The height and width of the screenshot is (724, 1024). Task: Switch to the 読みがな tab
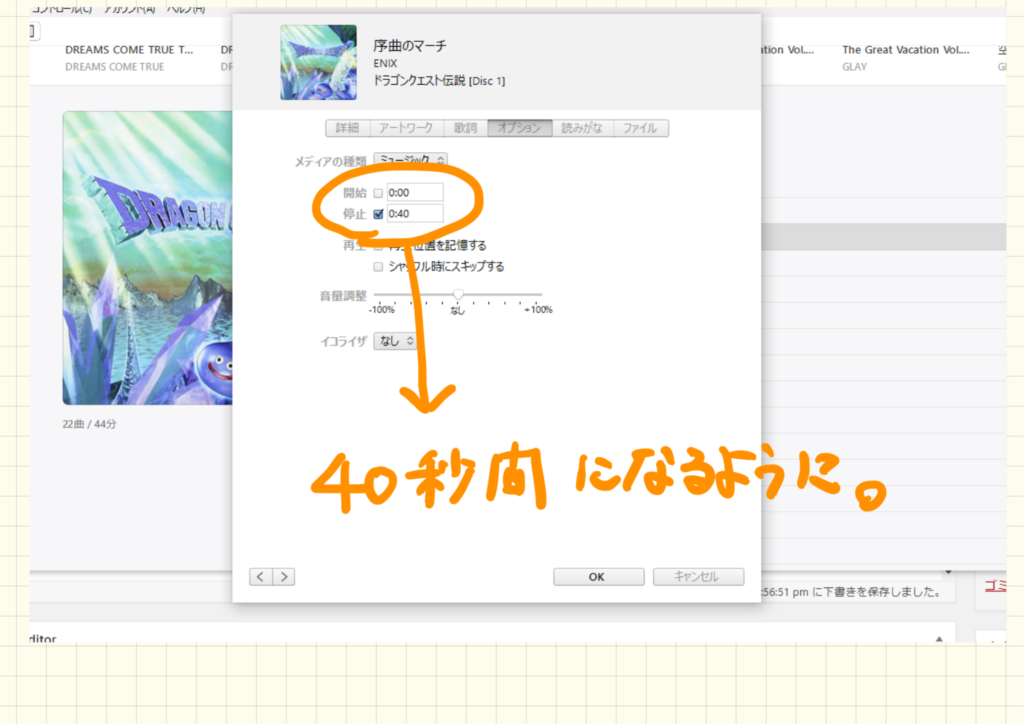583,128
